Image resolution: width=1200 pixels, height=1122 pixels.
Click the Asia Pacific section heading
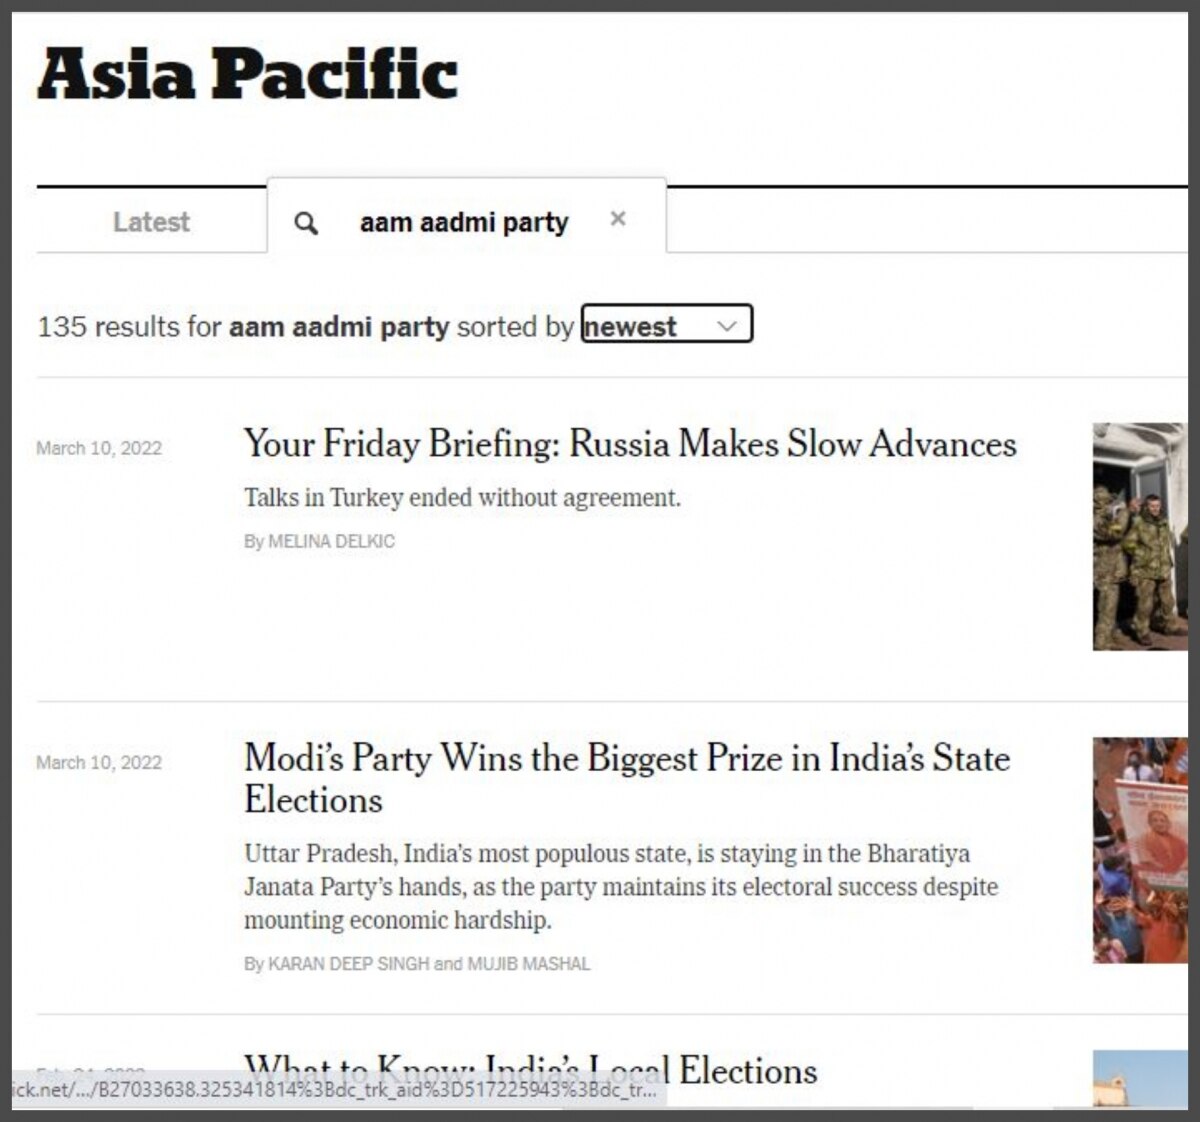(247, 75)
